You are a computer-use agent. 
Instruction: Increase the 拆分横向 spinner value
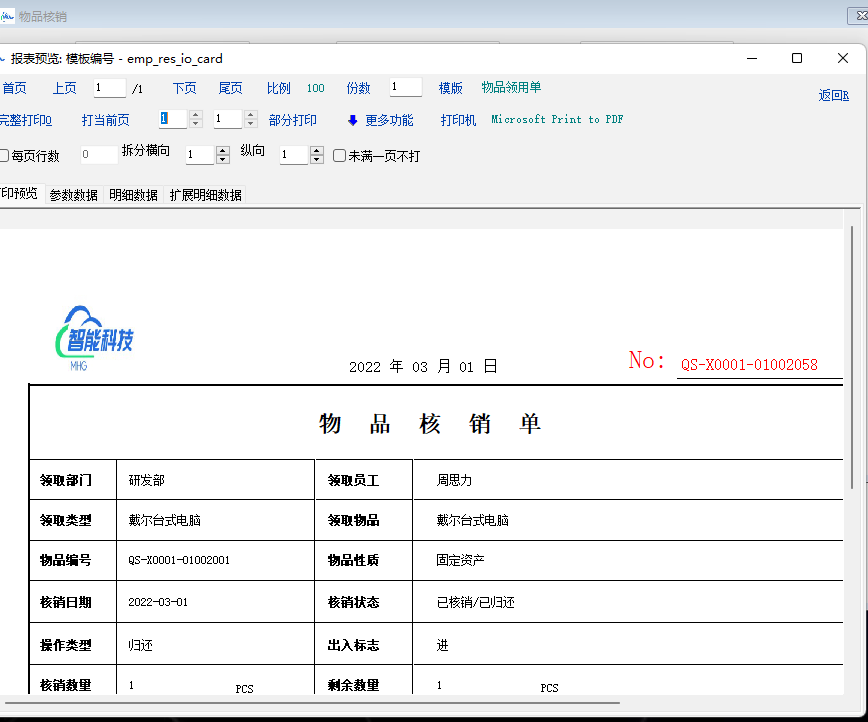tap(223, 150)
